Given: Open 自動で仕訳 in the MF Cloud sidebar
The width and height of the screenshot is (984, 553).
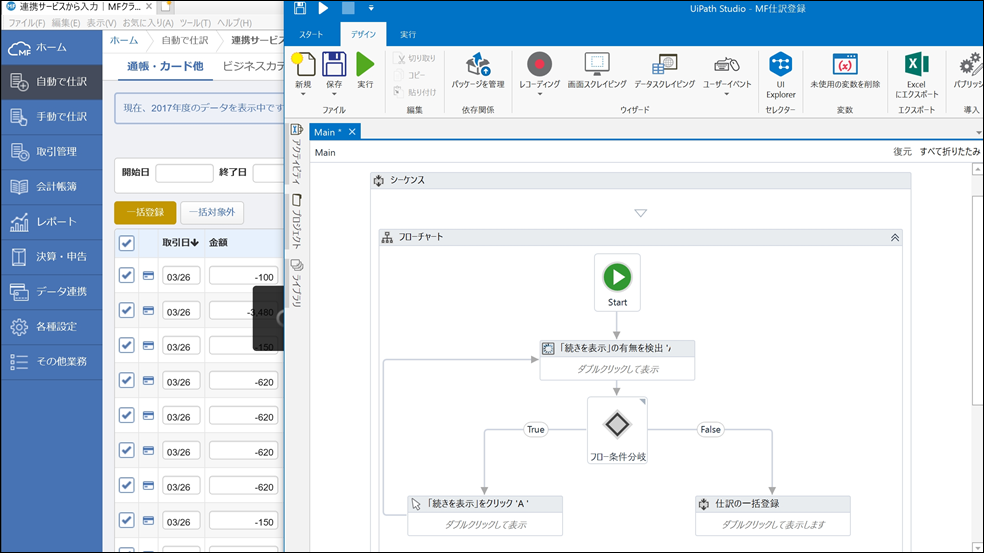Looking at the screenshot, I should (x=51, y=82).
